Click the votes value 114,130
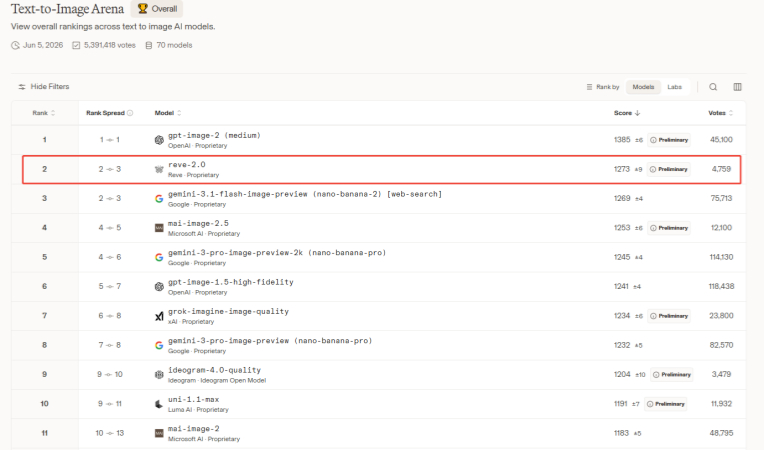764x450 pixels. 721,257
